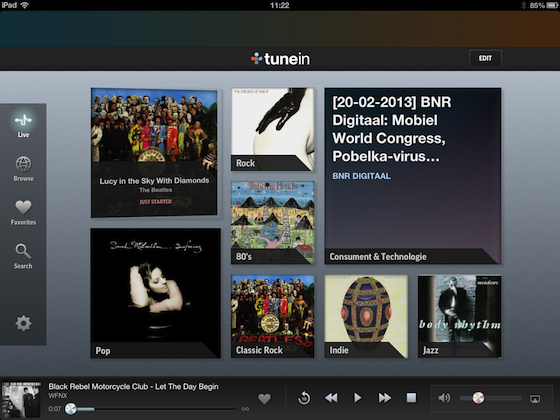Screen dimensions: 560x420
Task: Open the 80's genre tile
Action: pos(272,222)
